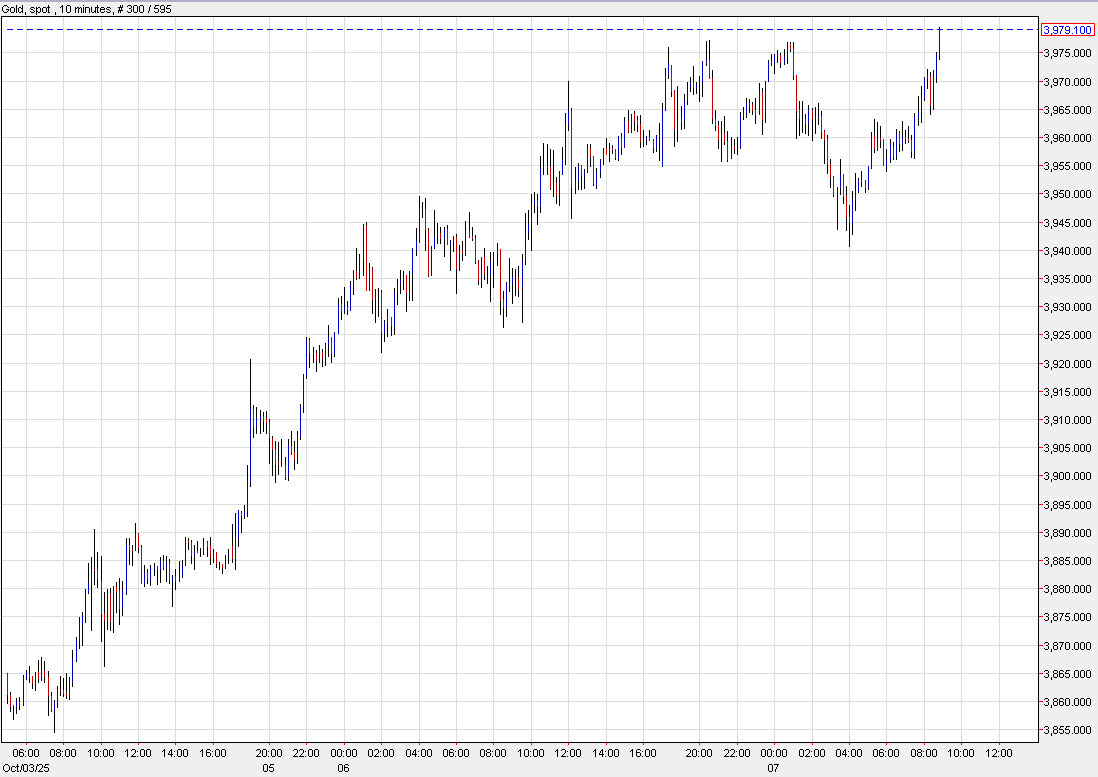Select the Oct/03/25 date label
The image size is (1098, 777).
[25, 769]
